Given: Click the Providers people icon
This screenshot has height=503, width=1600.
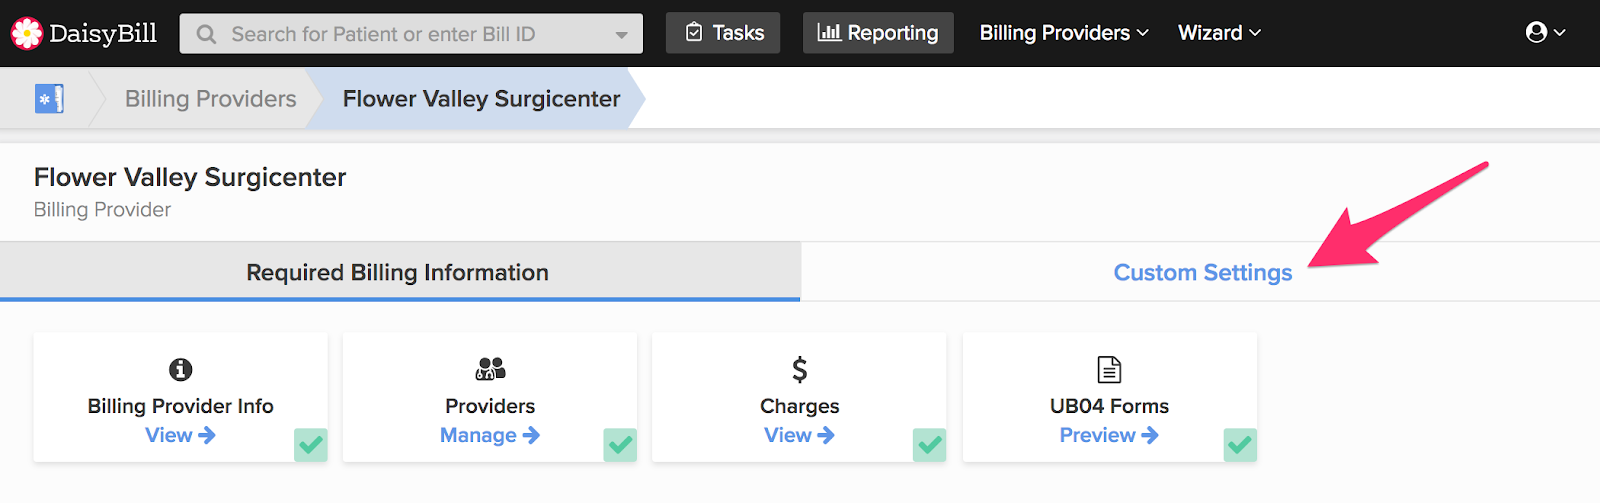Looking at the screenshot, I should [x=490, y=370].
